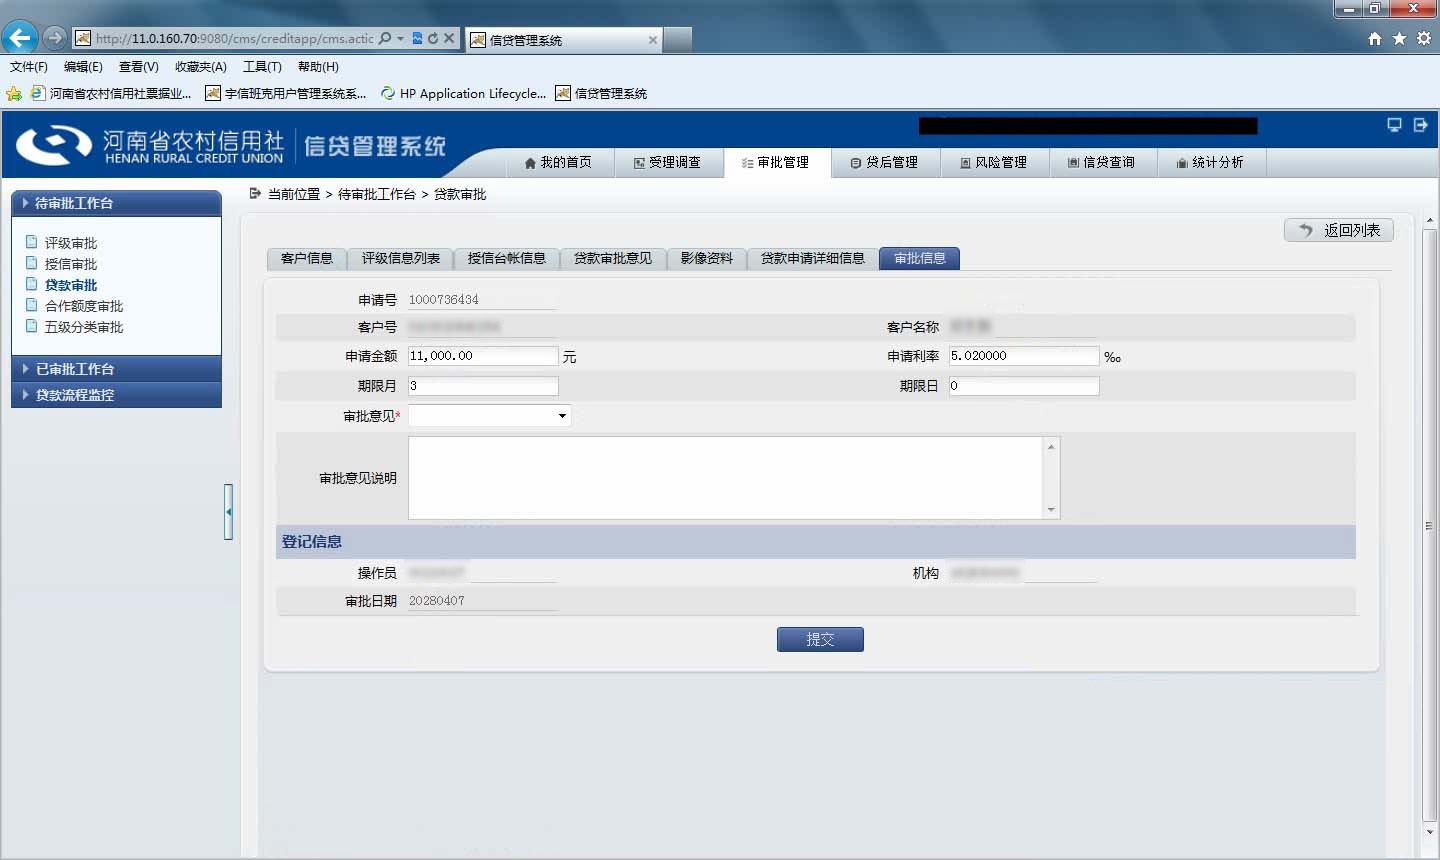
Task: Select the 审批信息 tab
Action: [x=919, y=258]
